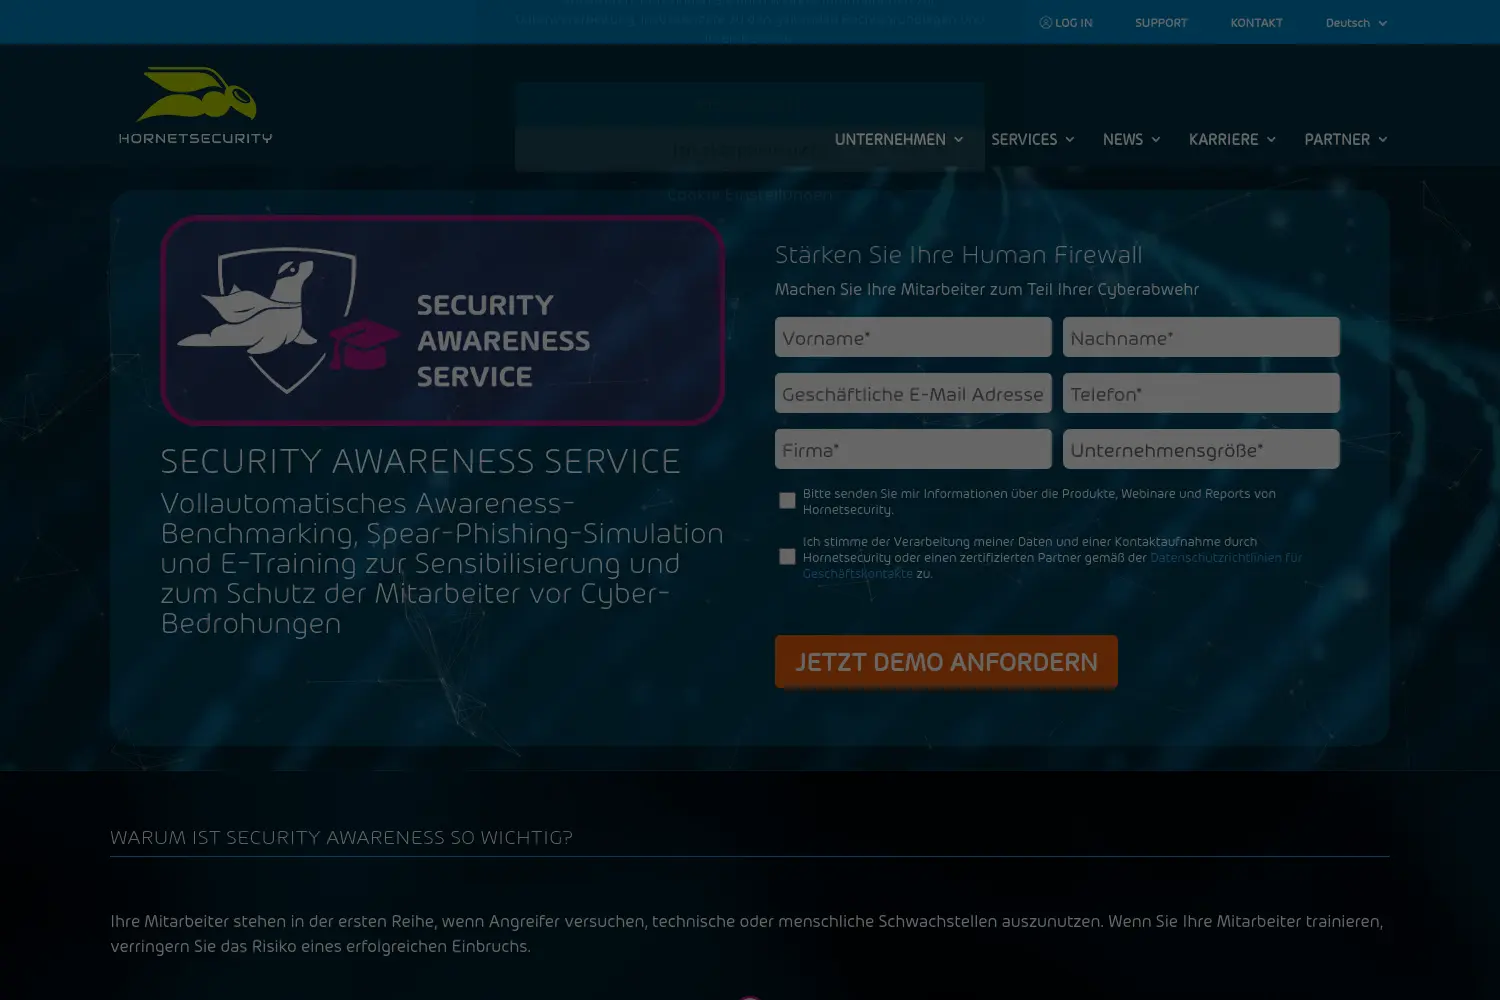Screen dimensions: 1500x1000
Task: Click into the Nachname field
Action: coord(1201,337)
